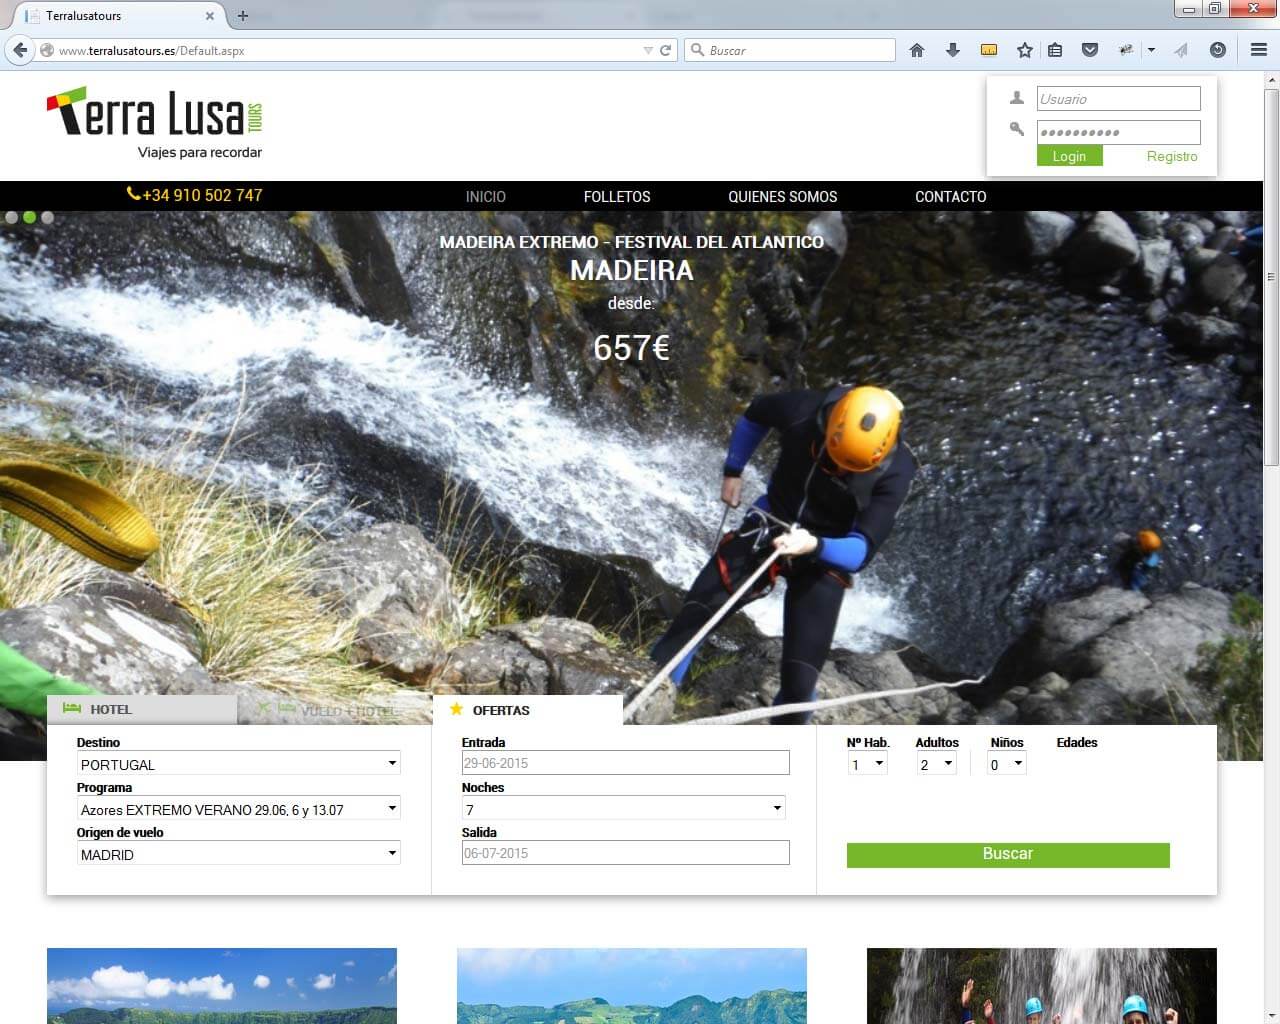Click the paper plane share icon
1280x1024 pixels.
pos(1182,50)
